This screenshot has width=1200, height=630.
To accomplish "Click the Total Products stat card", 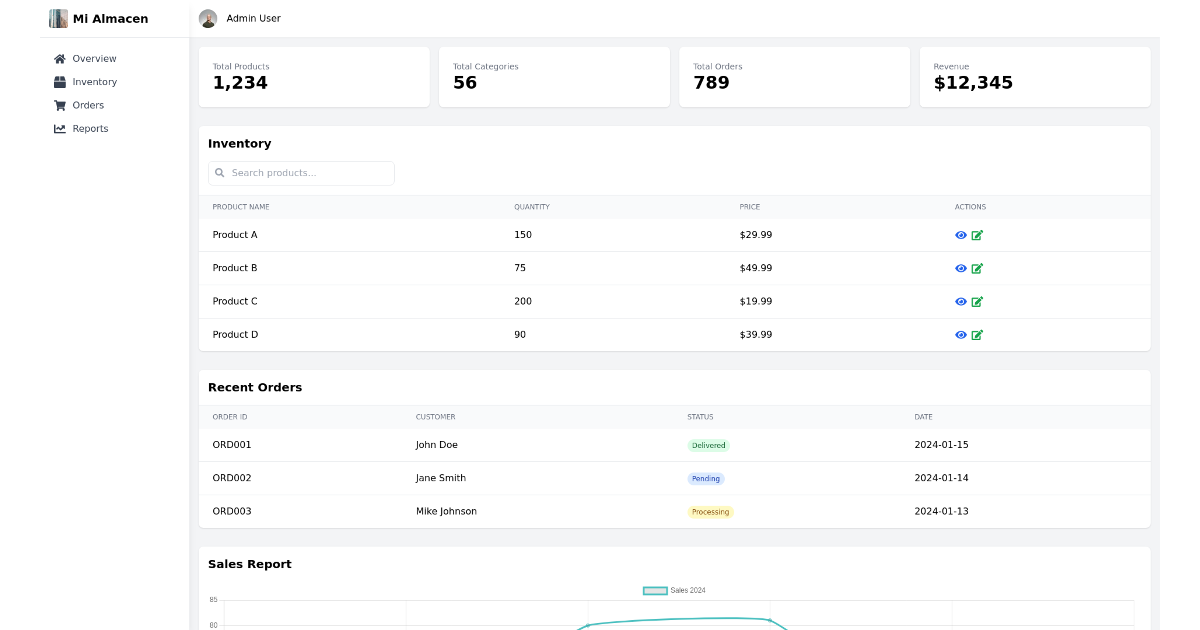I will [314, 77].
